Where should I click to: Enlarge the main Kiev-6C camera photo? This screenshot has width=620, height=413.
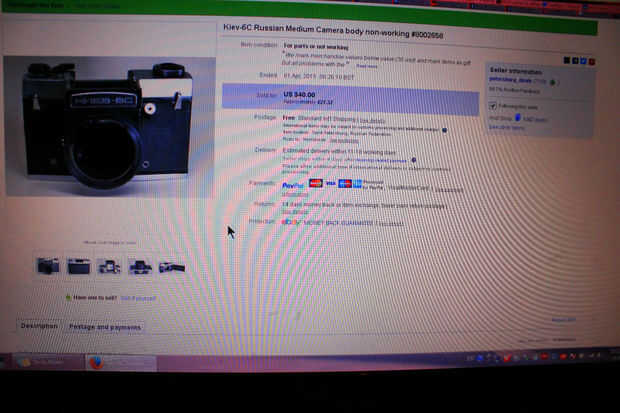[110, 127]
